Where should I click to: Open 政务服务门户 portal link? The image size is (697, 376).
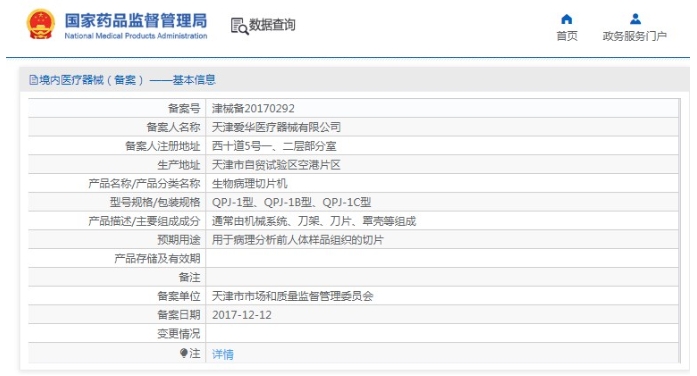[635, 36]
